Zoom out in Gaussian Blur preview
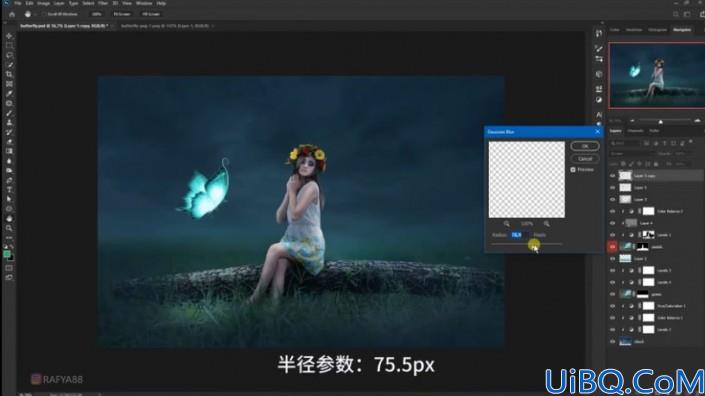This screenshot has width=705, height=396. tap(507, 223)
